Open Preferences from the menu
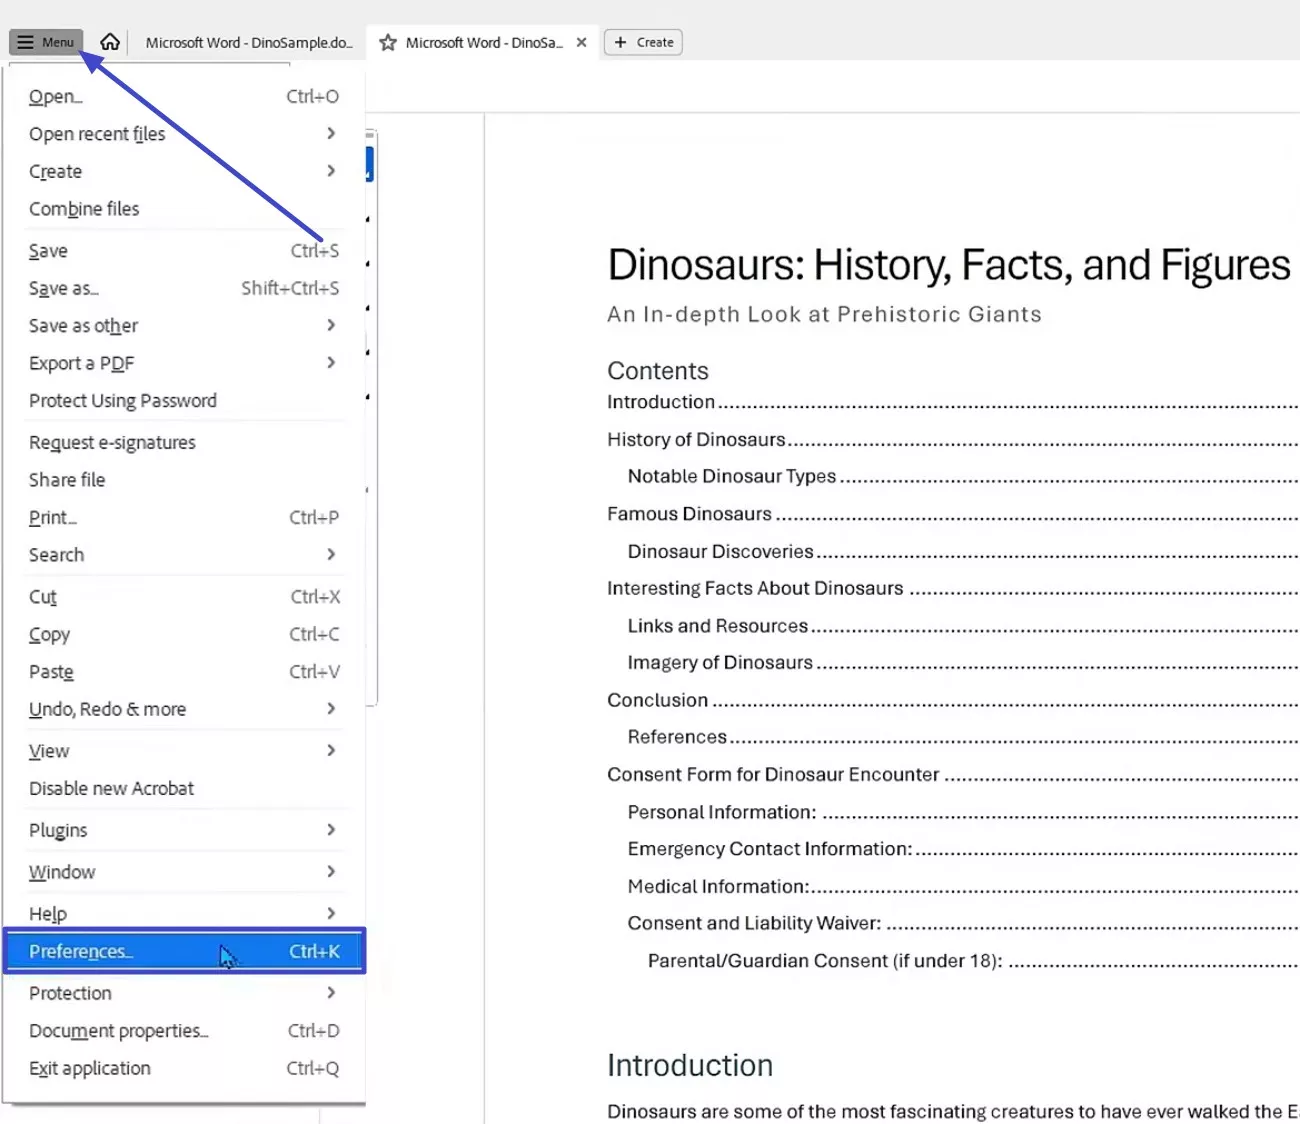1300x1124 pixels. [81, 951]
